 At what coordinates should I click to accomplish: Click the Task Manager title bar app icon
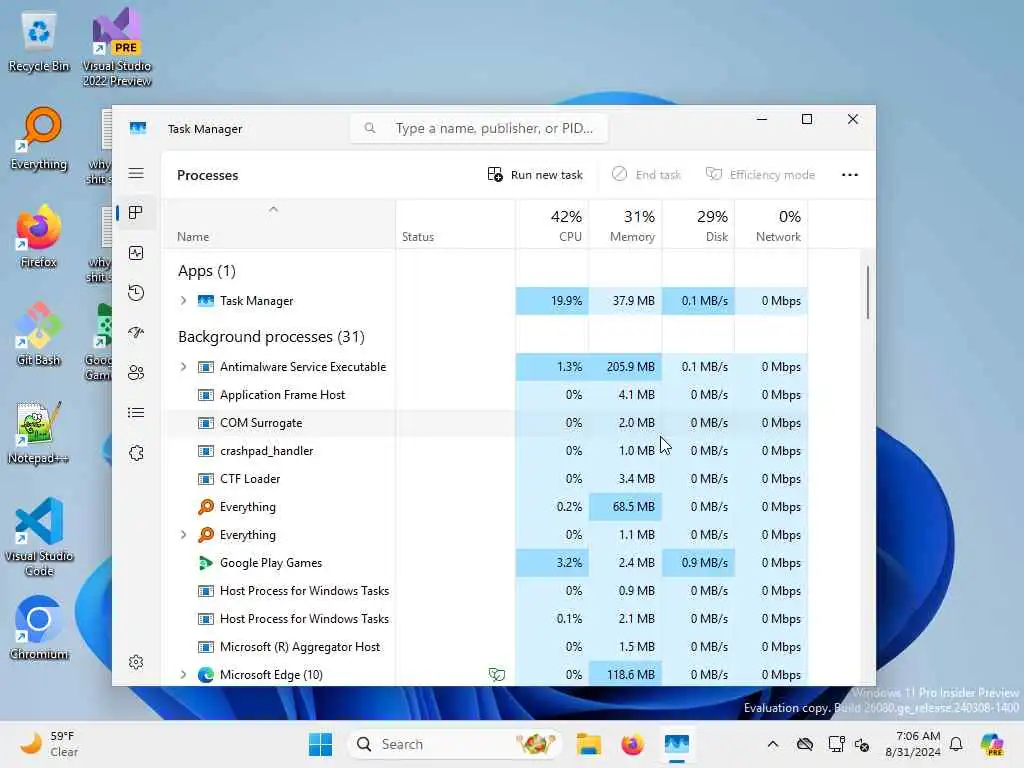pos(138,128)
